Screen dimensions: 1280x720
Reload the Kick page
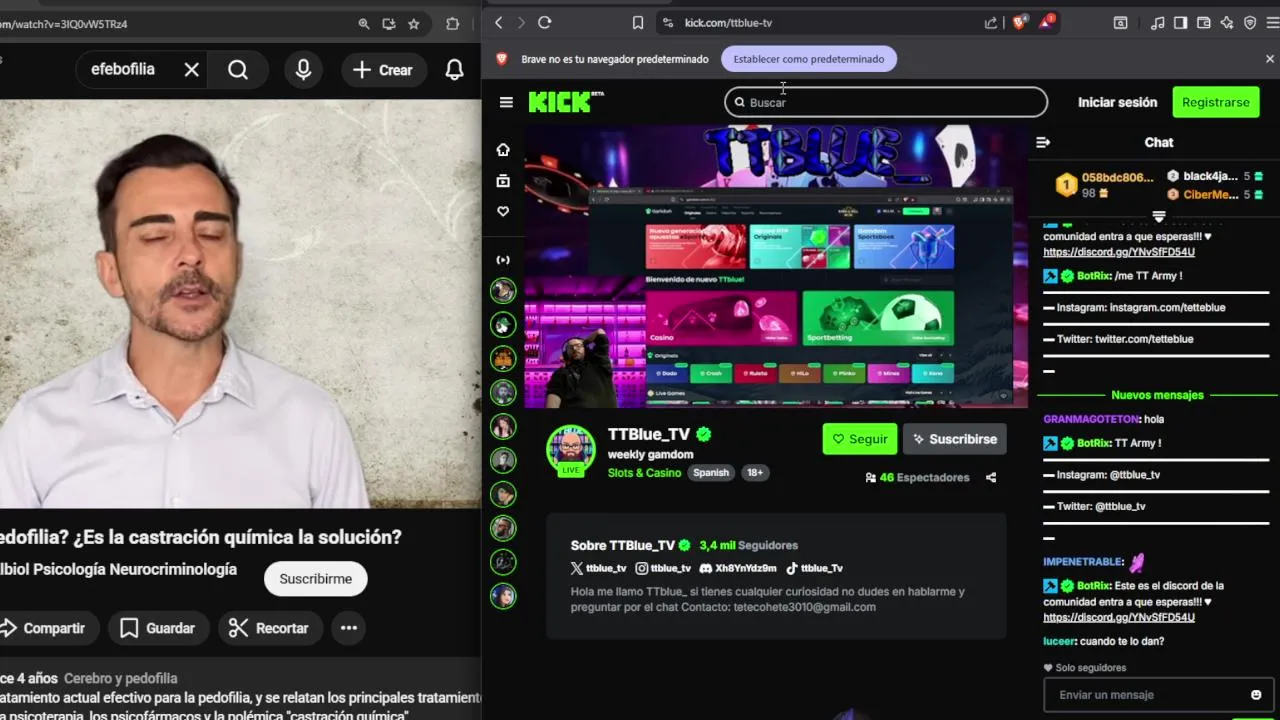pos(545,22)
